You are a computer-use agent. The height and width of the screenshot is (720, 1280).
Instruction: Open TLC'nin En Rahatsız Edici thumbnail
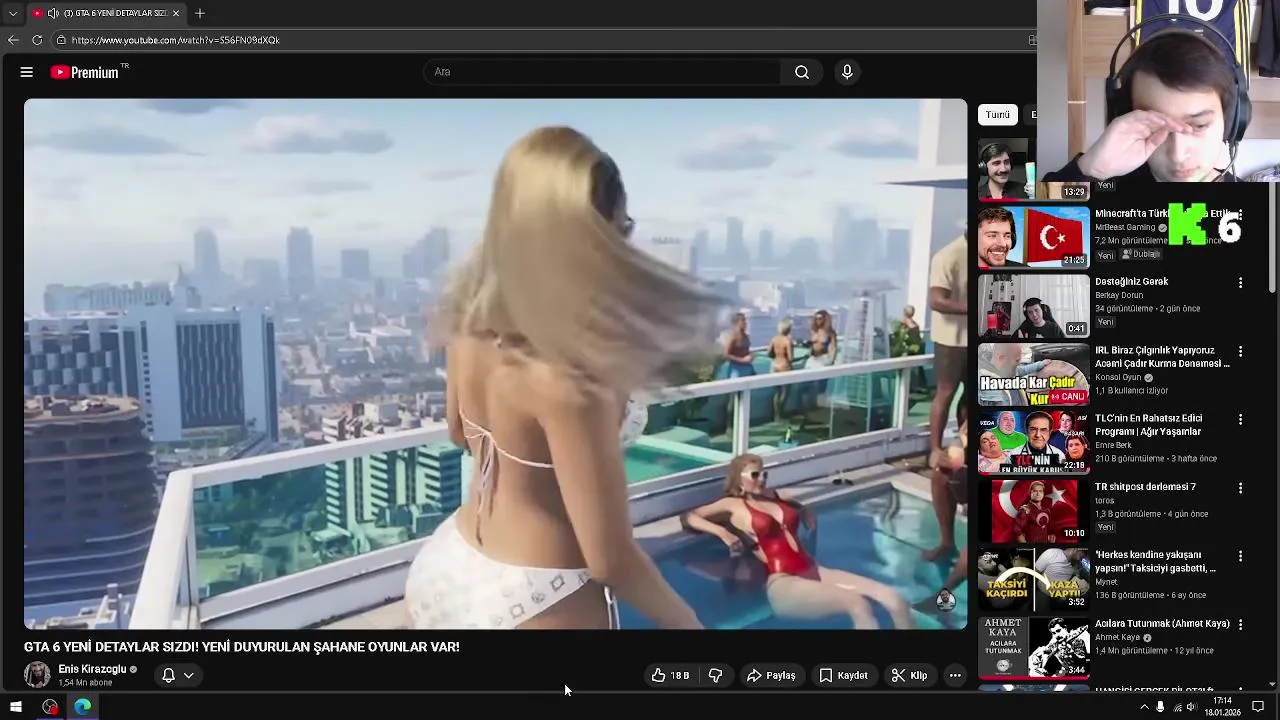click(x=1034, y=442)
